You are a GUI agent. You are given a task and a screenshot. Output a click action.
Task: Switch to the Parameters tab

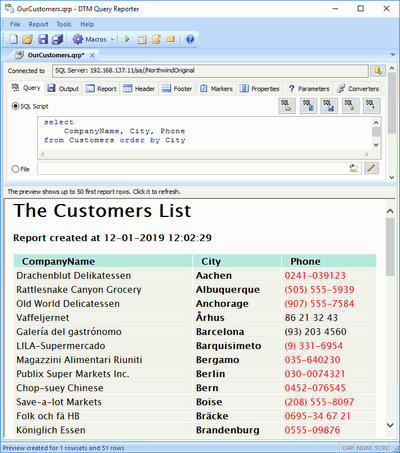click(x=309, y=89)
